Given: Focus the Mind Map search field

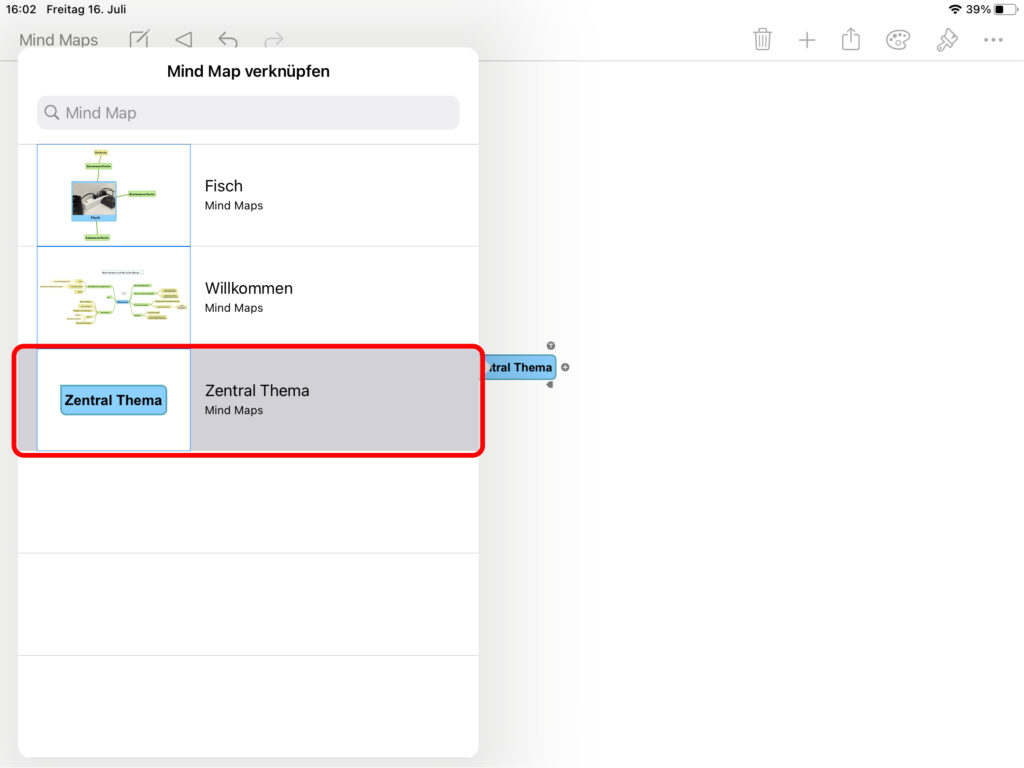Looking at the screenshot, I should (248, 113).
